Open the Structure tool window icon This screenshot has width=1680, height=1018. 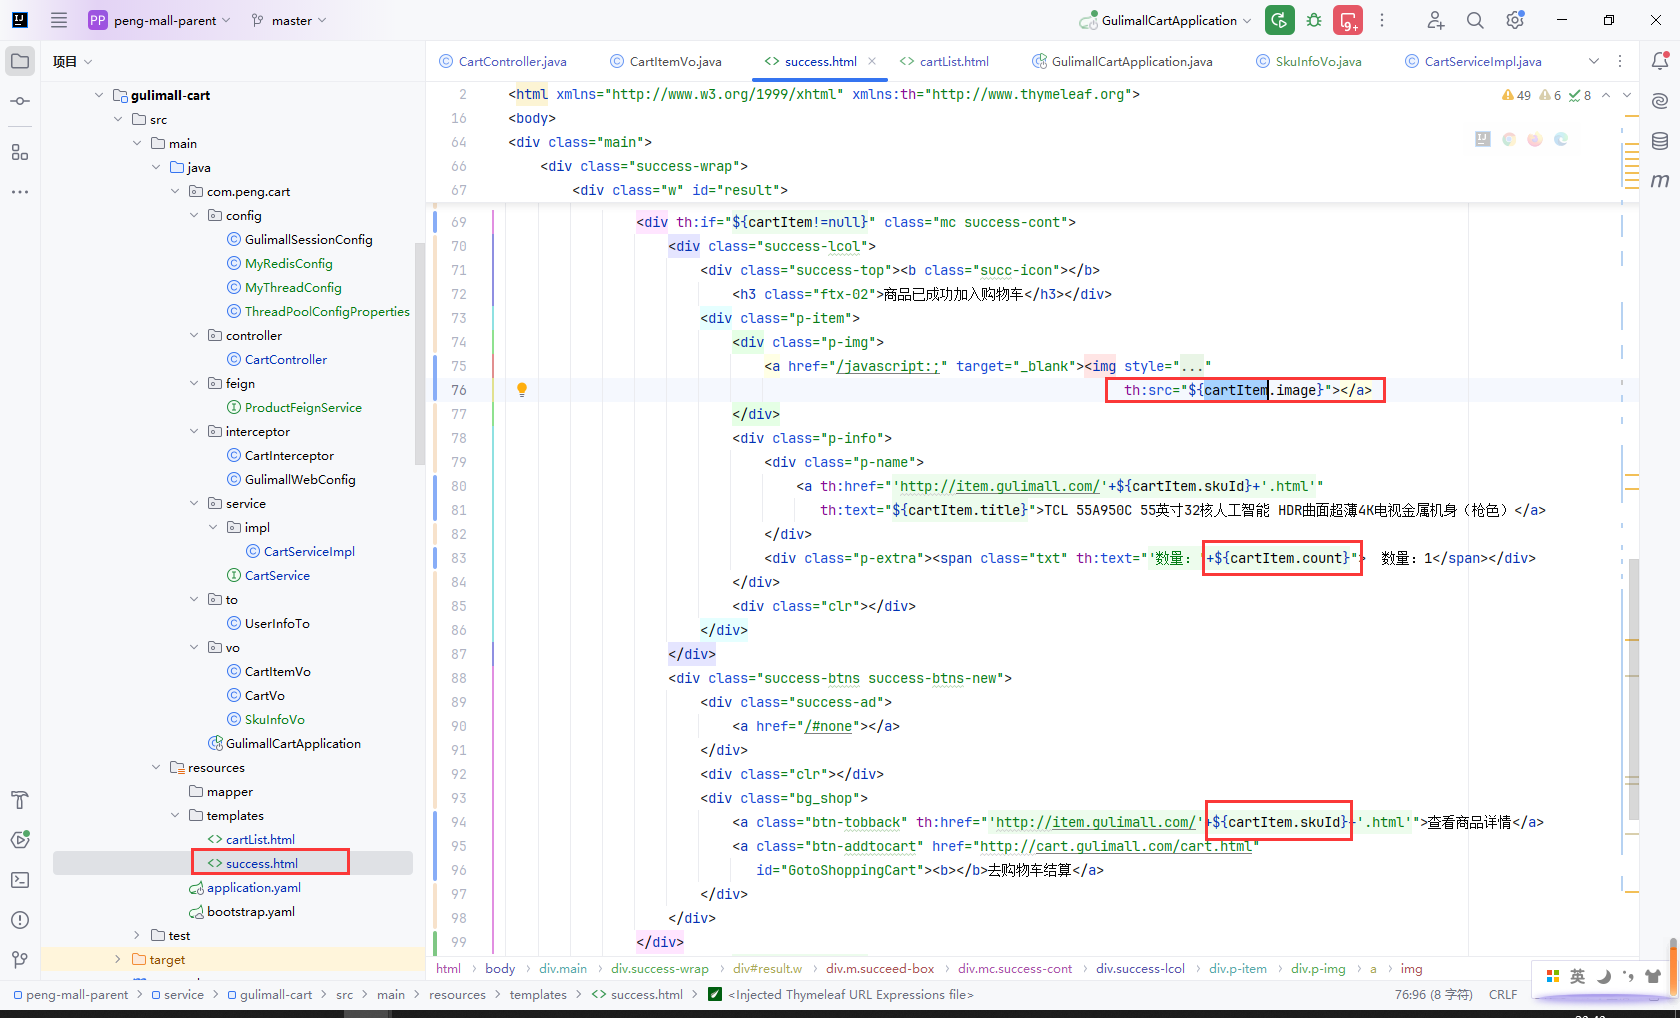[x=20, y=152]
